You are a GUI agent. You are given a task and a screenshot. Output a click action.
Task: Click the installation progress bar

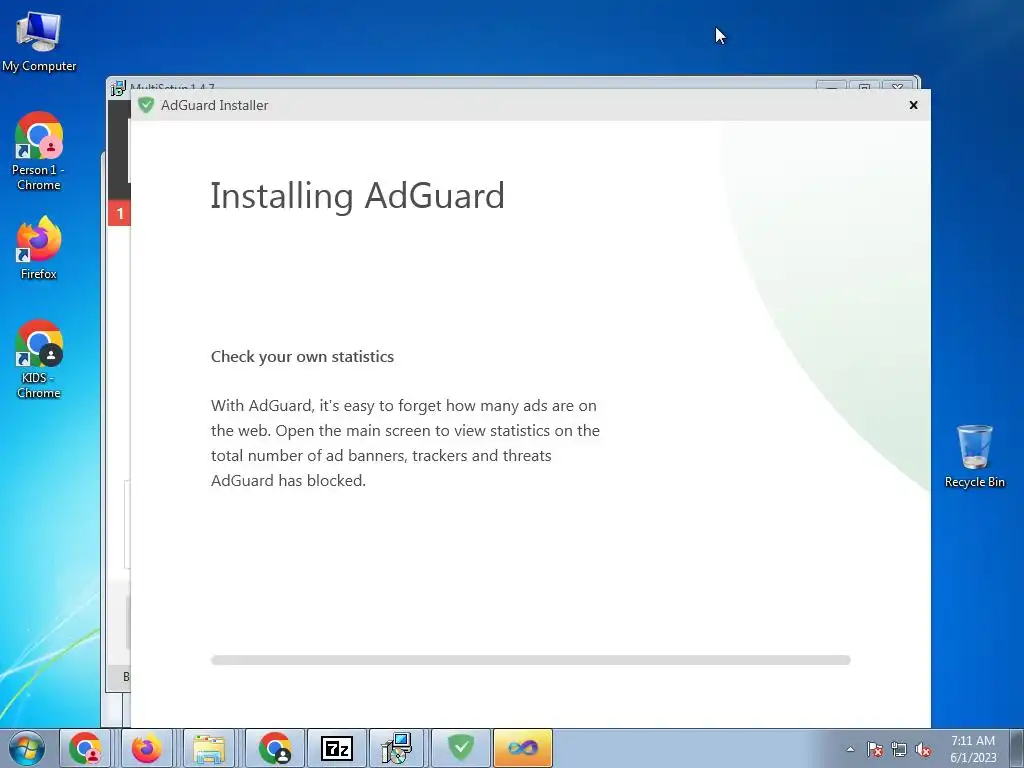tap(530, 660)
